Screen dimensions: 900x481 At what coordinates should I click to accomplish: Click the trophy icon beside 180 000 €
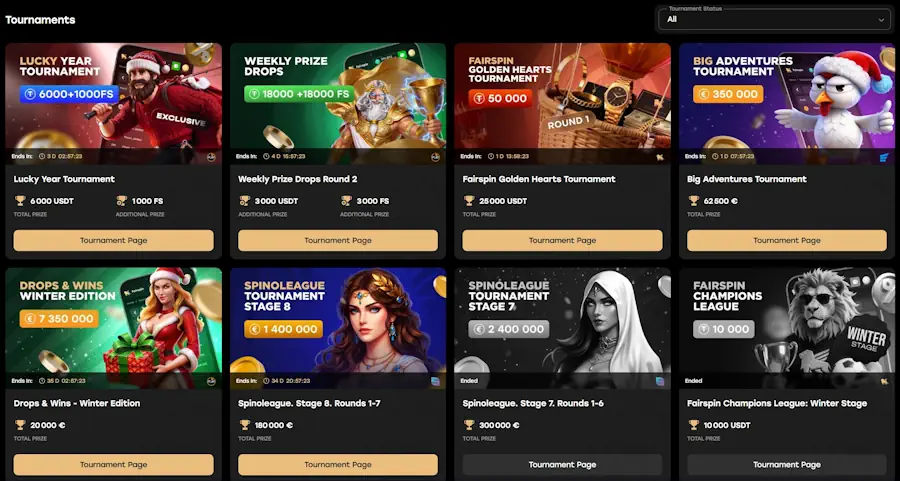pyautogui.click(x=245, y=425)
